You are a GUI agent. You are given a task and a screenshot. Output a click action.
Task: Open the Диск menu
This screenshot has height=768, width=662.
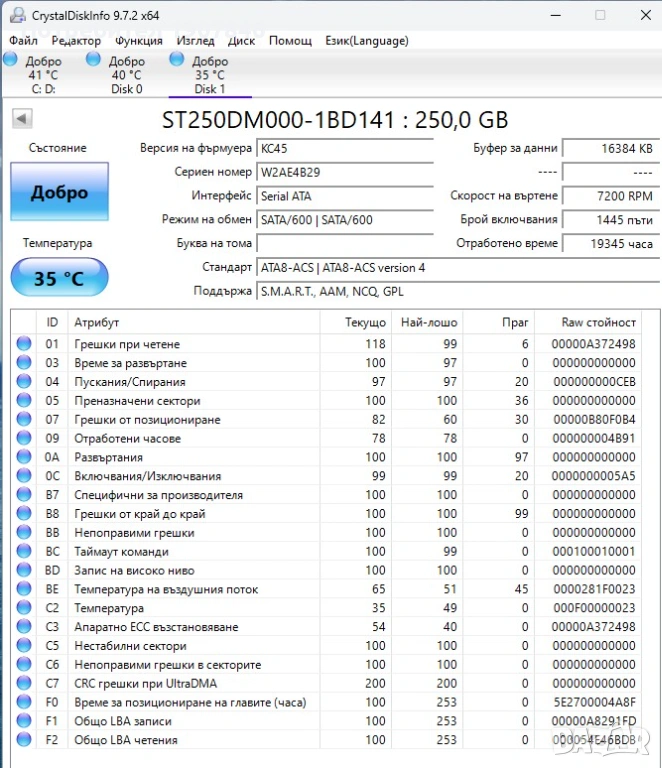click(241, 41)
